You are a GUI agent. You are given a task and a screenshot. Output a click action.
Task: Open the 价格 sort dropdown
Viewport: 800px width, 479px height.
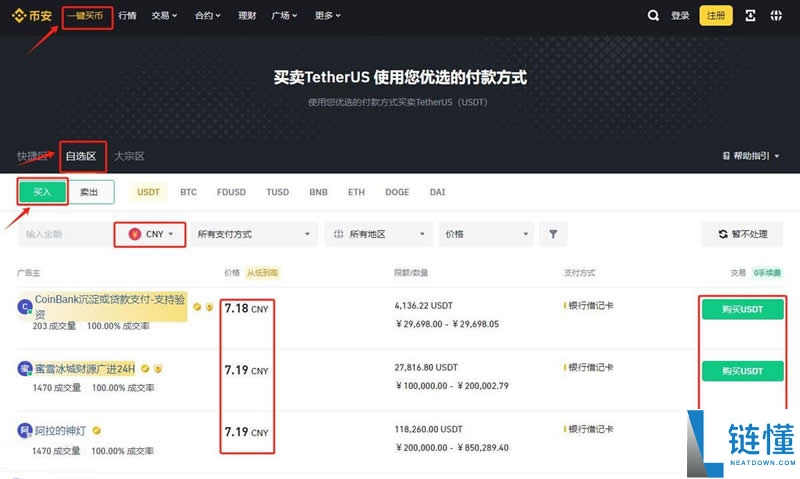point(486,234)
